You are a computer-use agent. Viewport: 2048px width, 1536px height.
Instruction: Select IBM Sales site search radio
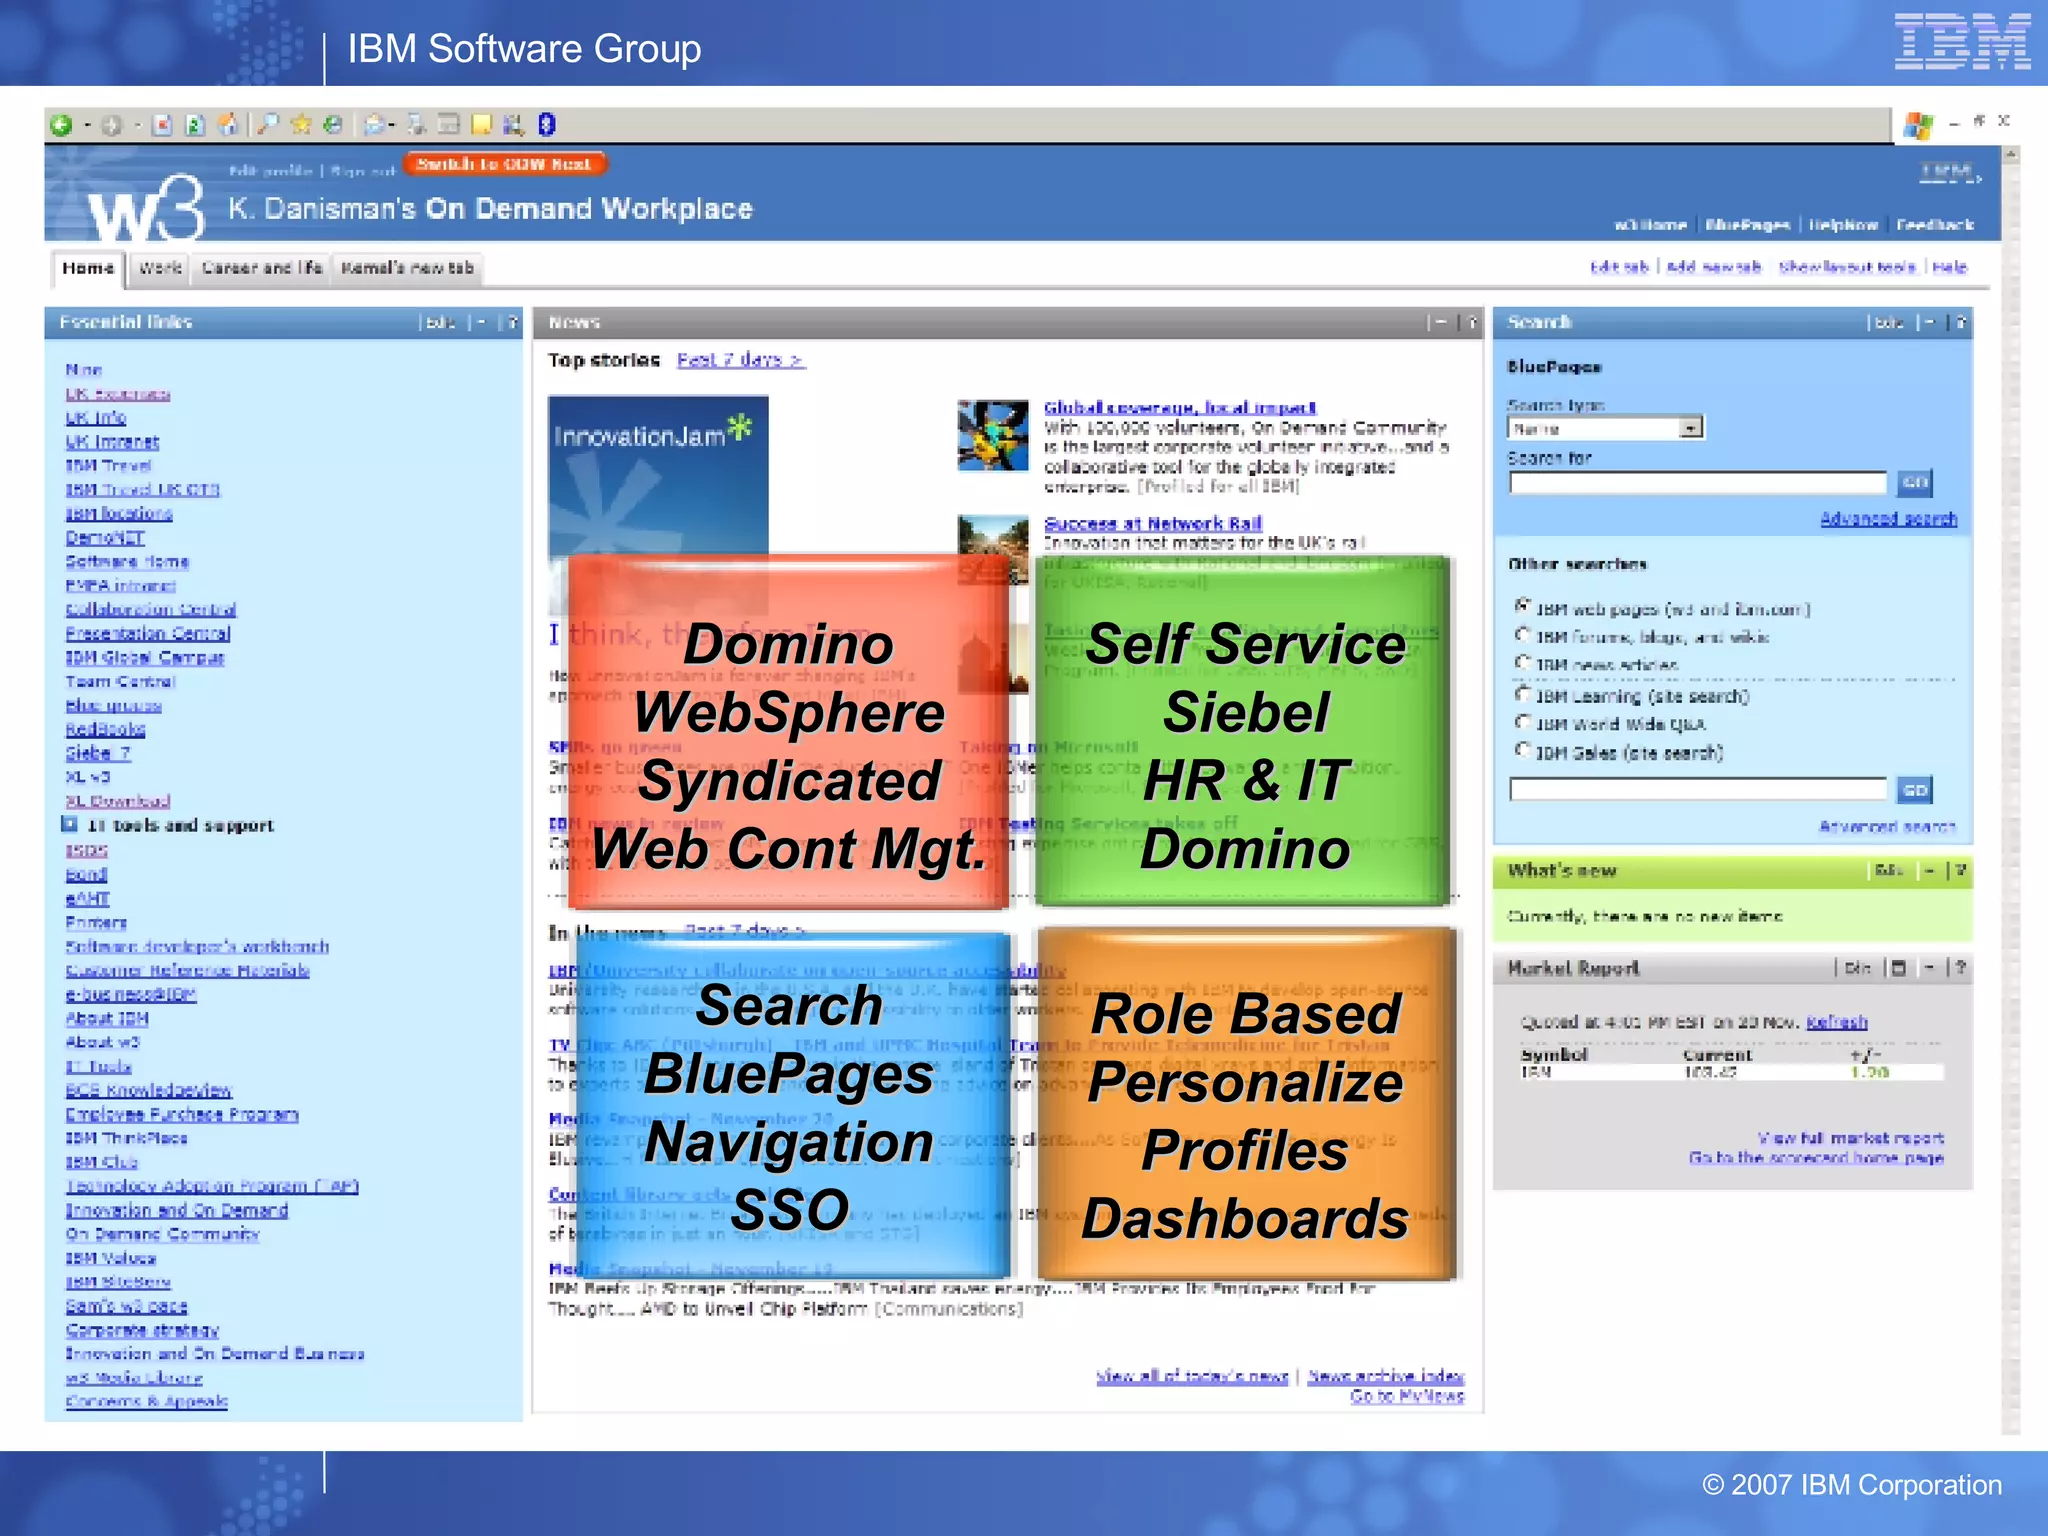tap(1522, 749)
